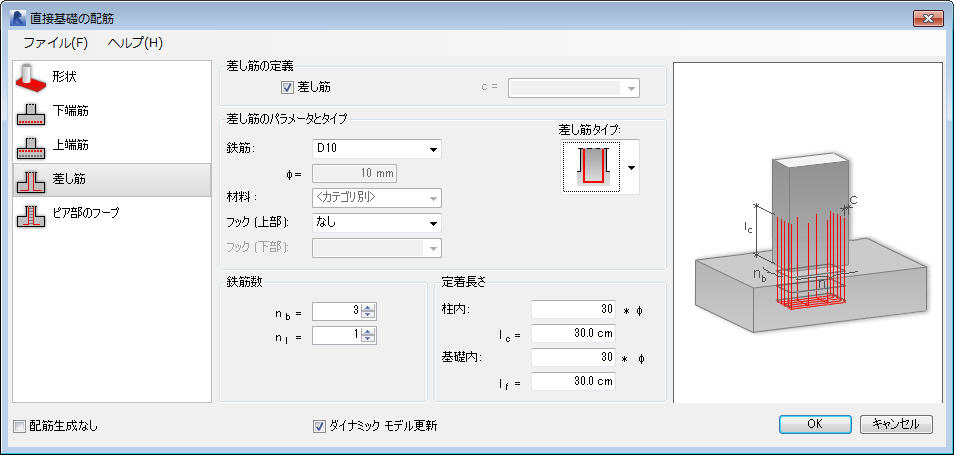Open the 差し筋タイプ dropdown arrow
Screen dimensions: 954x455
point(631,168)
